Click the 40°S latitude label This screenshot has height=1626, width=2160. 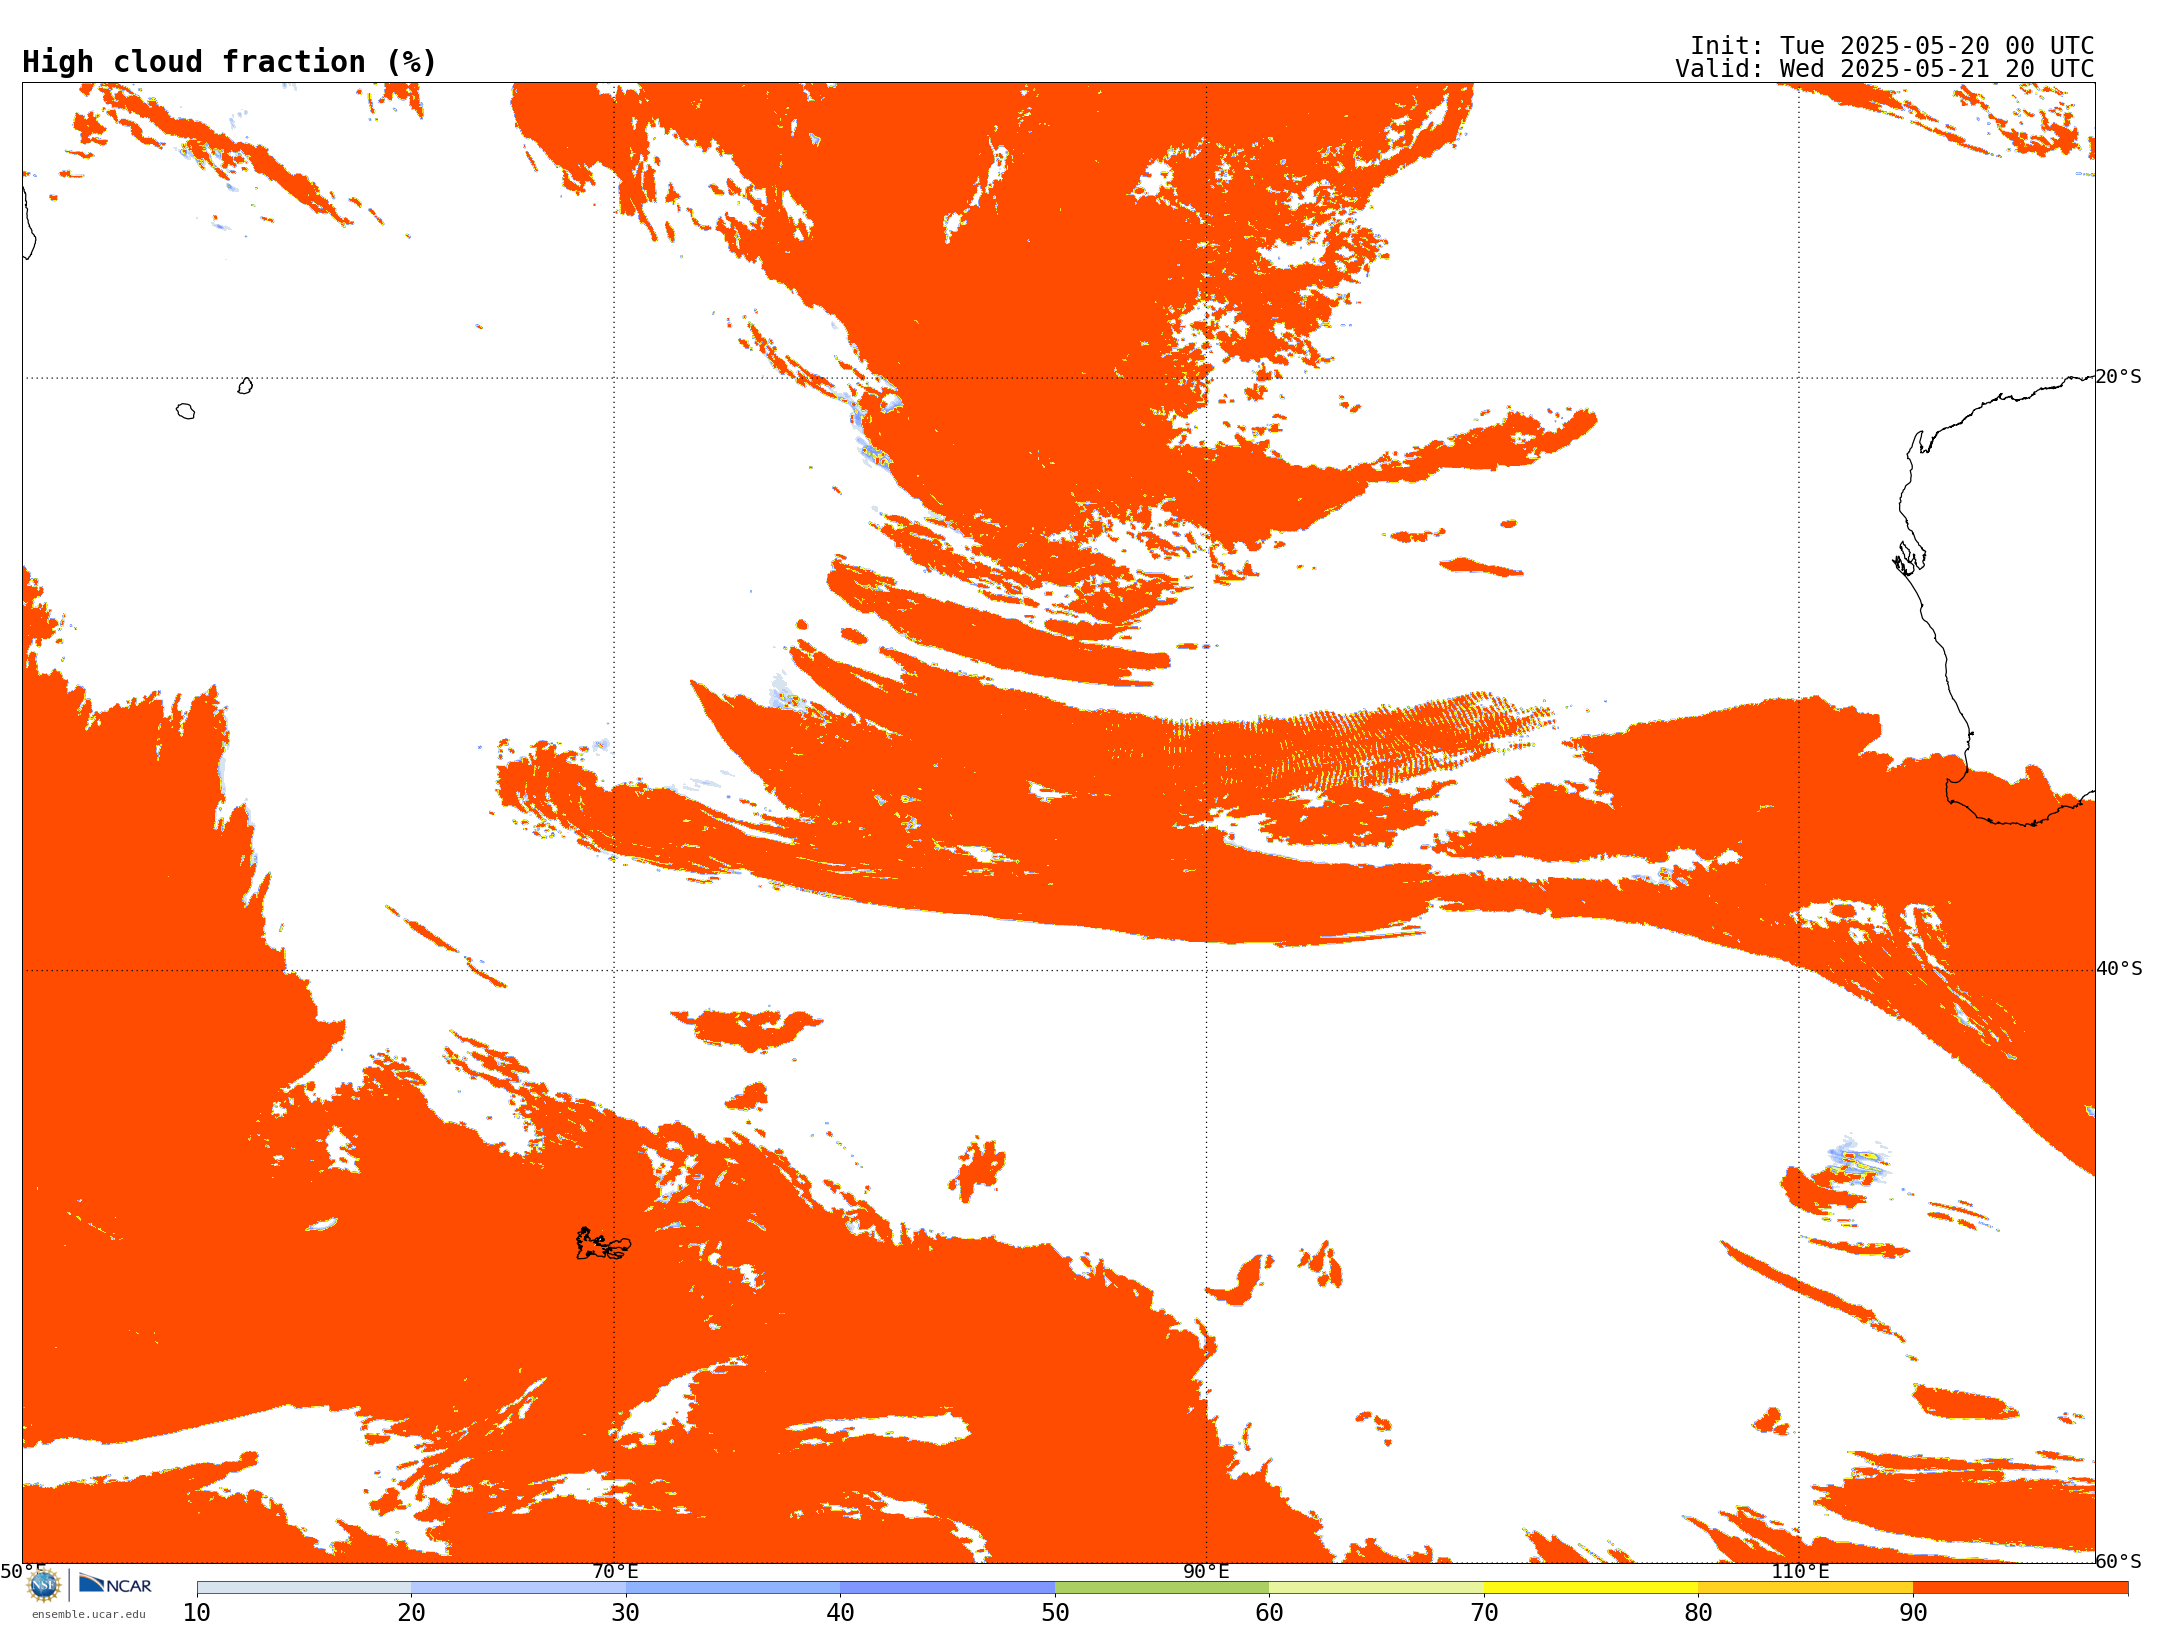pos(2119,969)
